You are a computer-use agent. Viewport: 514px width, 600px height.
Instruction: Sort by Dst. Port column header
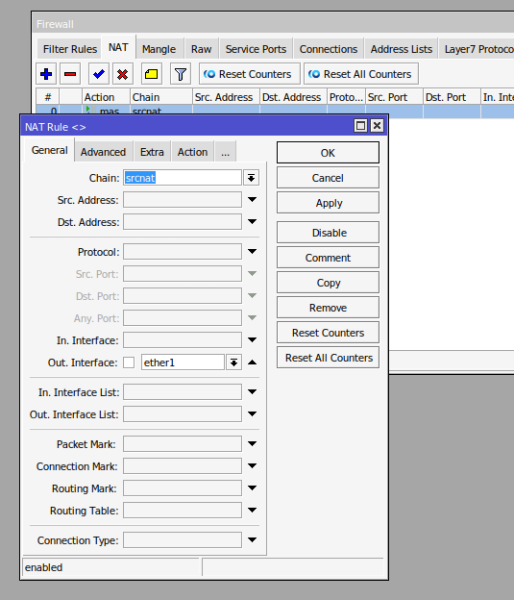(x=452, y=97)
